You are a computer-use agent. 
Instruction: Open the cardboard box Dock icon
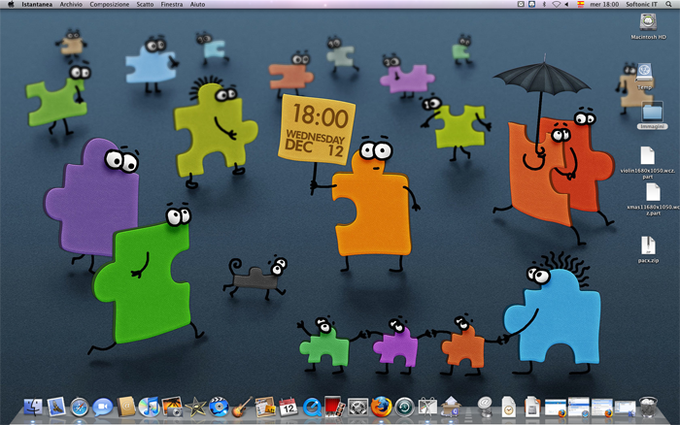[x=451, y=407]
